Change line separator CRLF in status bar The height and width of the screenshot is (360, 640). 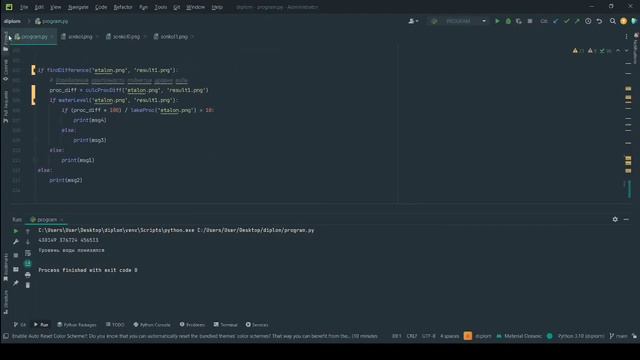[411, 336]
